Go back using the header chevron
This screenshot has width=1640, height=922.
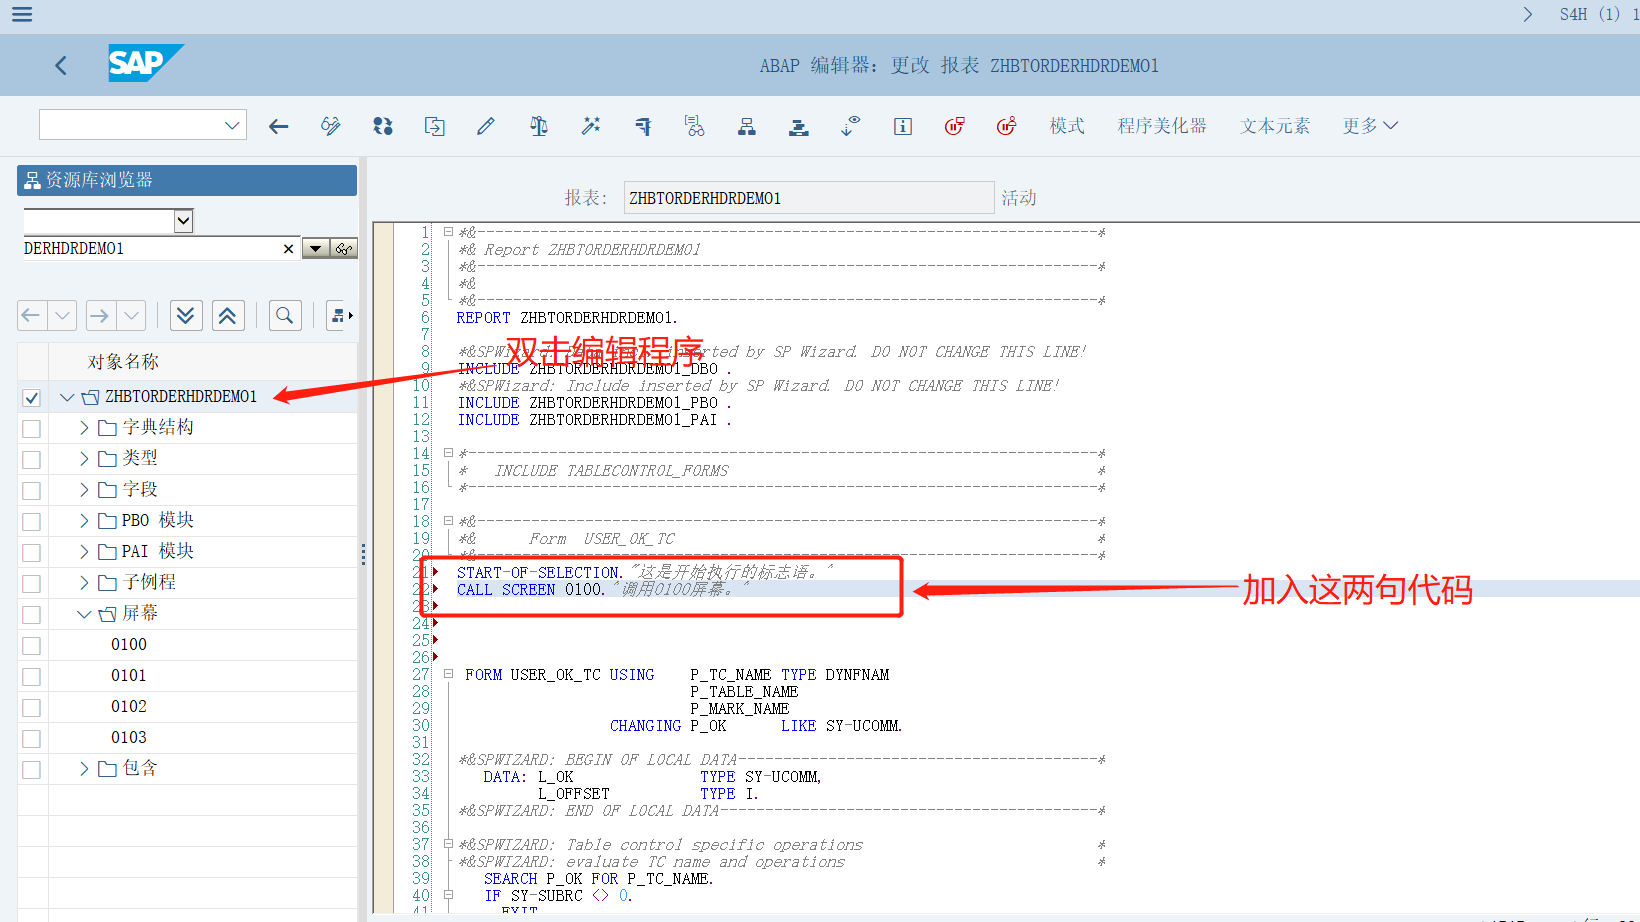coord(61,66)
